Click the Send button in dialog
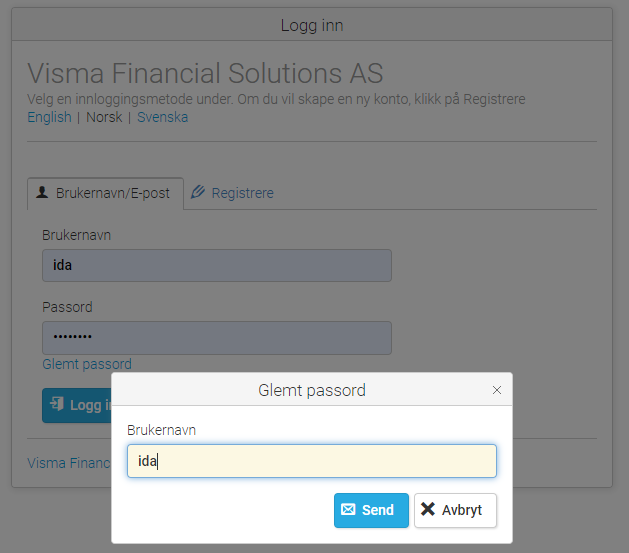629x553 pixels. pyautogui.click(x=371, y=510)
